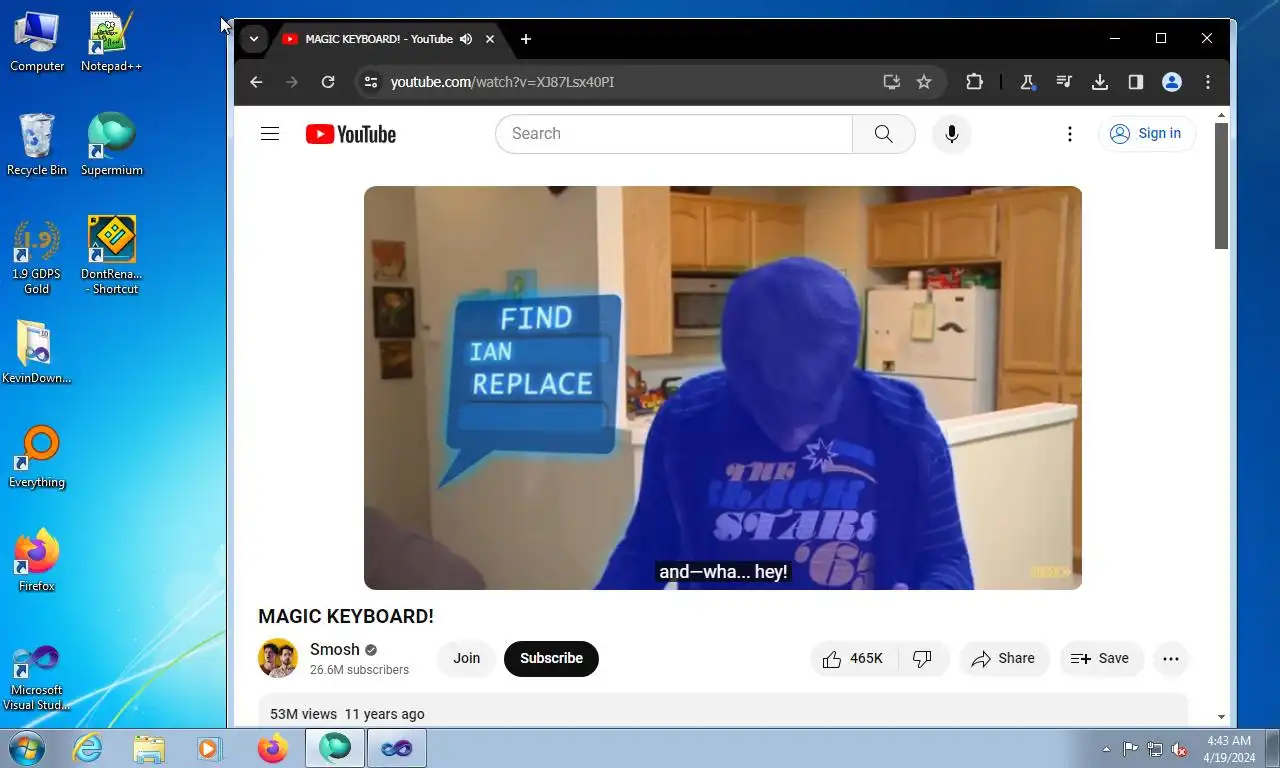Open the volume tray icon

(x=1179, y=749)
